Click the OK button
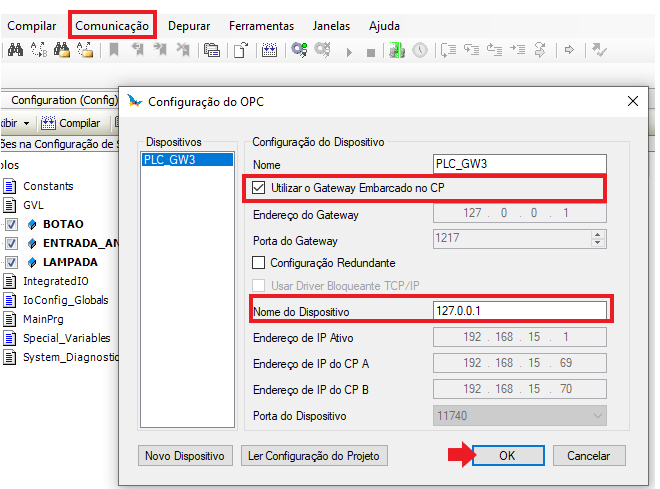Image resolution: width=660 pixels, height=489 pixels. pyautogui.click(x=507, y=455)
